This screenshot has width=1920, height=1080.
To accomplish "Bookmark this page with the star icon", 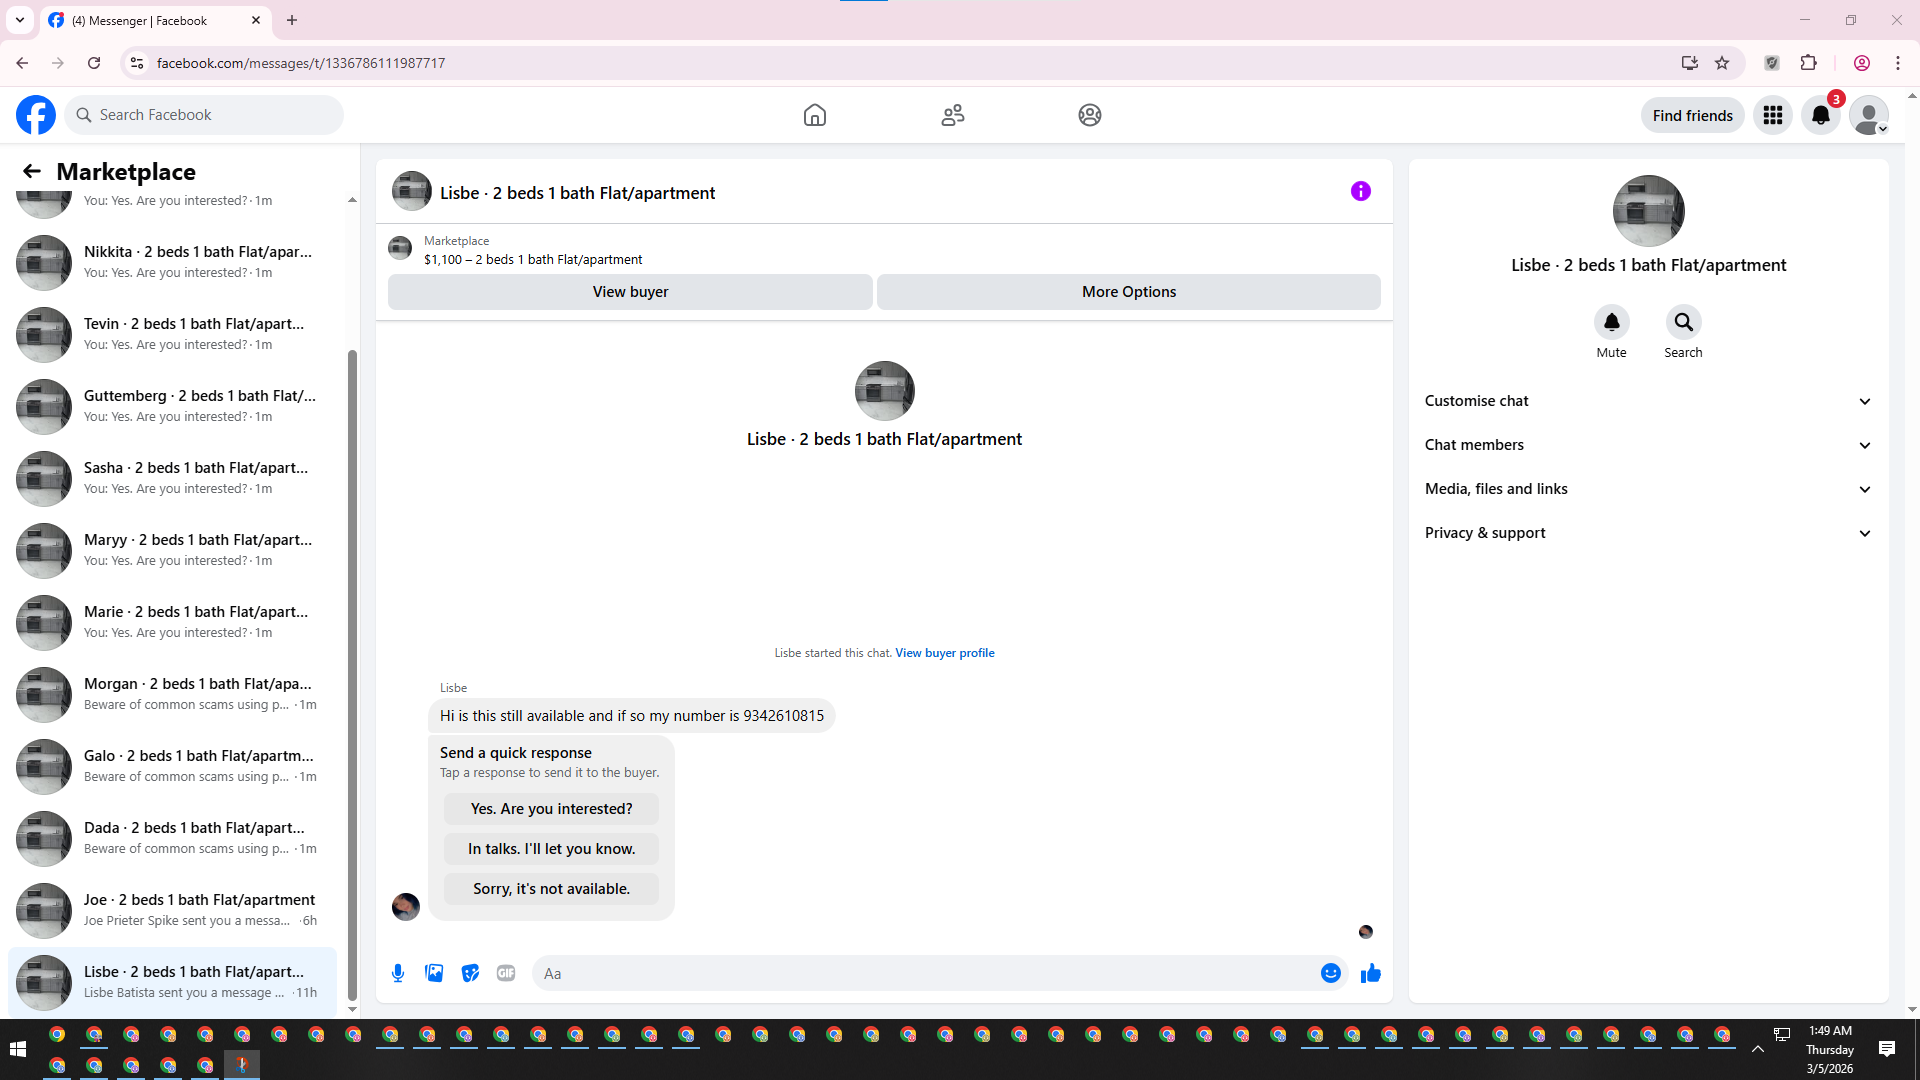I will tap(1722, 63).
